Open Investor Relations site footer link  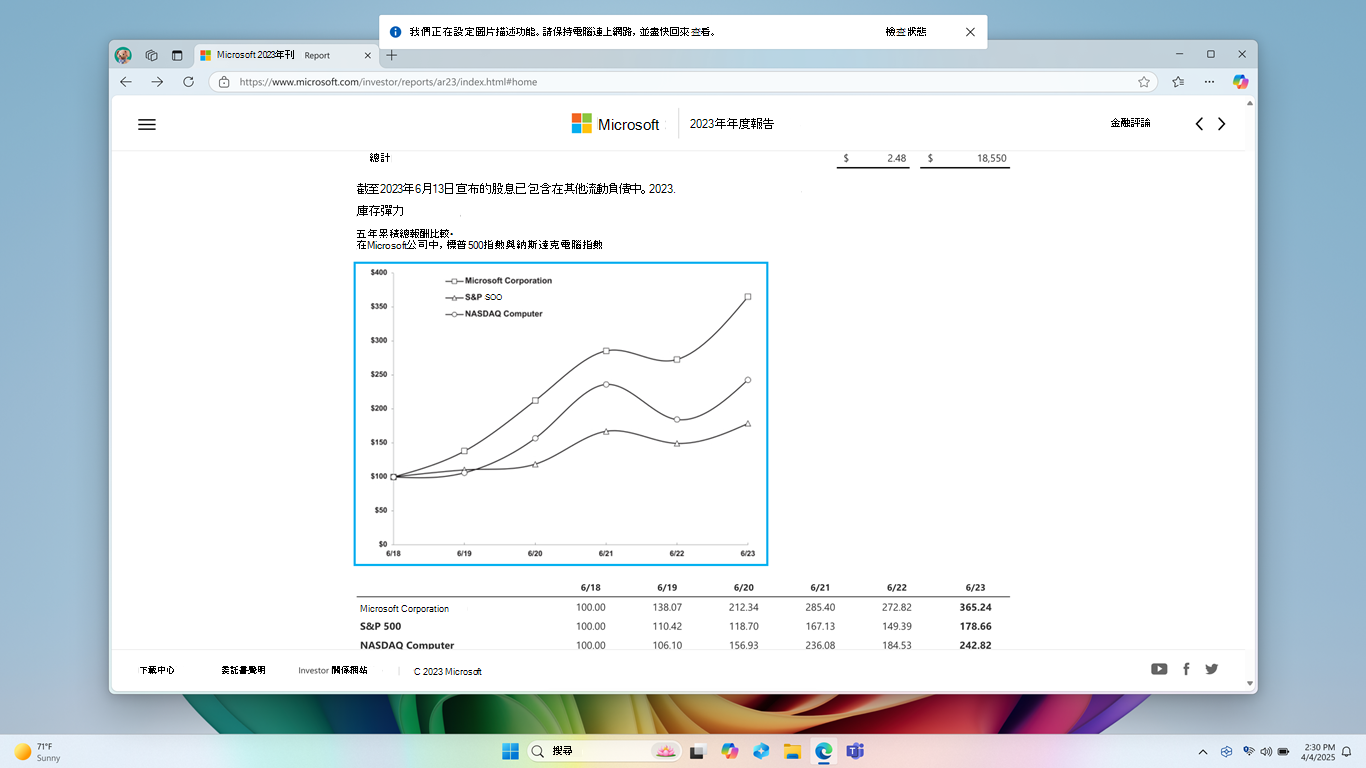tap(333, 670)
